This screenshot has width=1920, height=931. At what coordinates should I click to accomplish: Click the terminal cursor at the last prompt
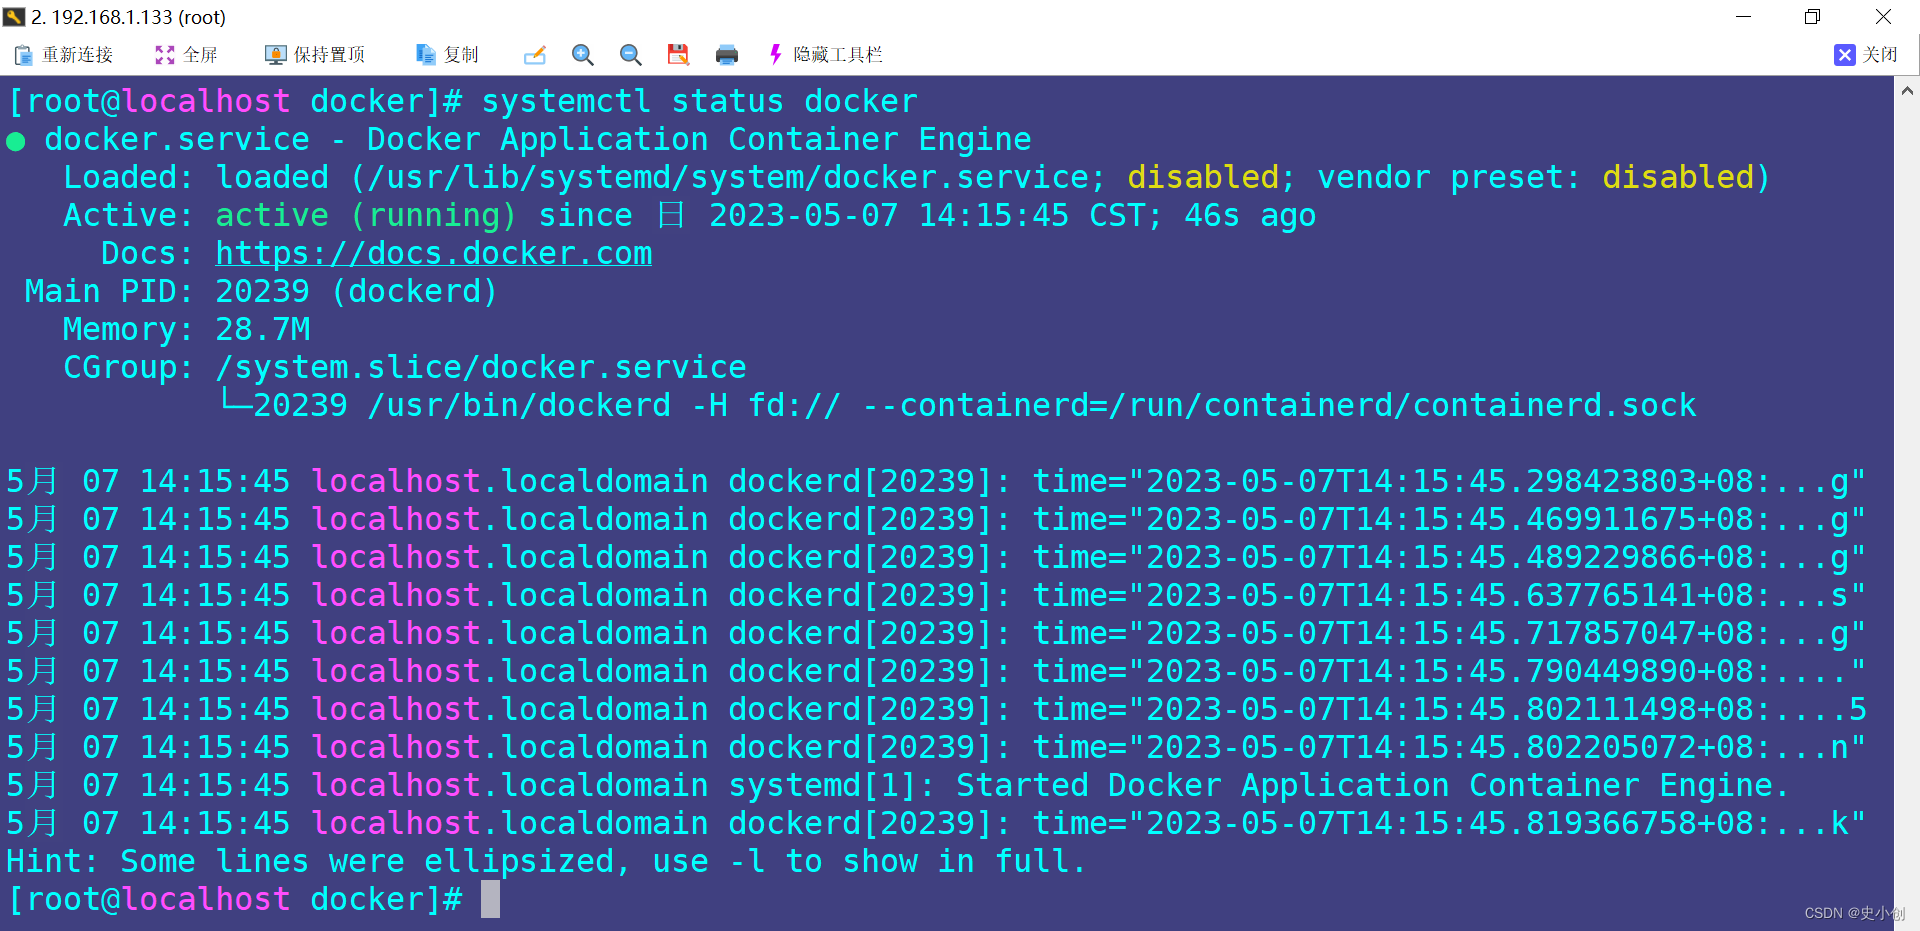click(490, 899)
